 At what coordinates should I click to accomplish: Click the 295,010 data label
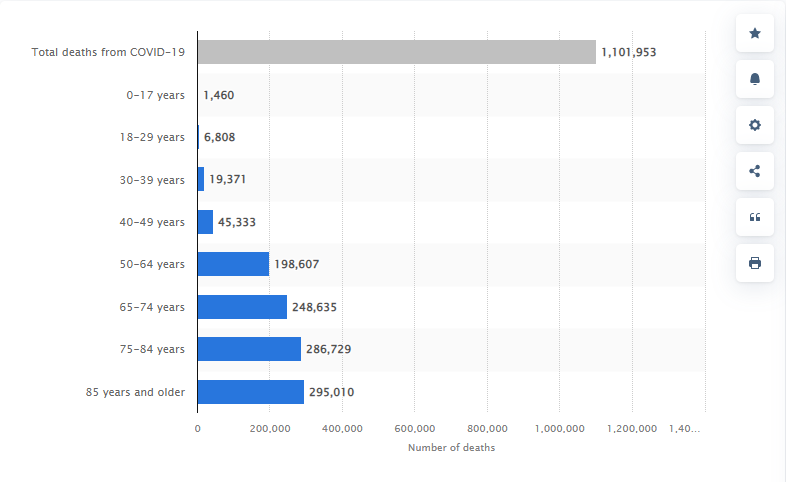tap(331, 392)
